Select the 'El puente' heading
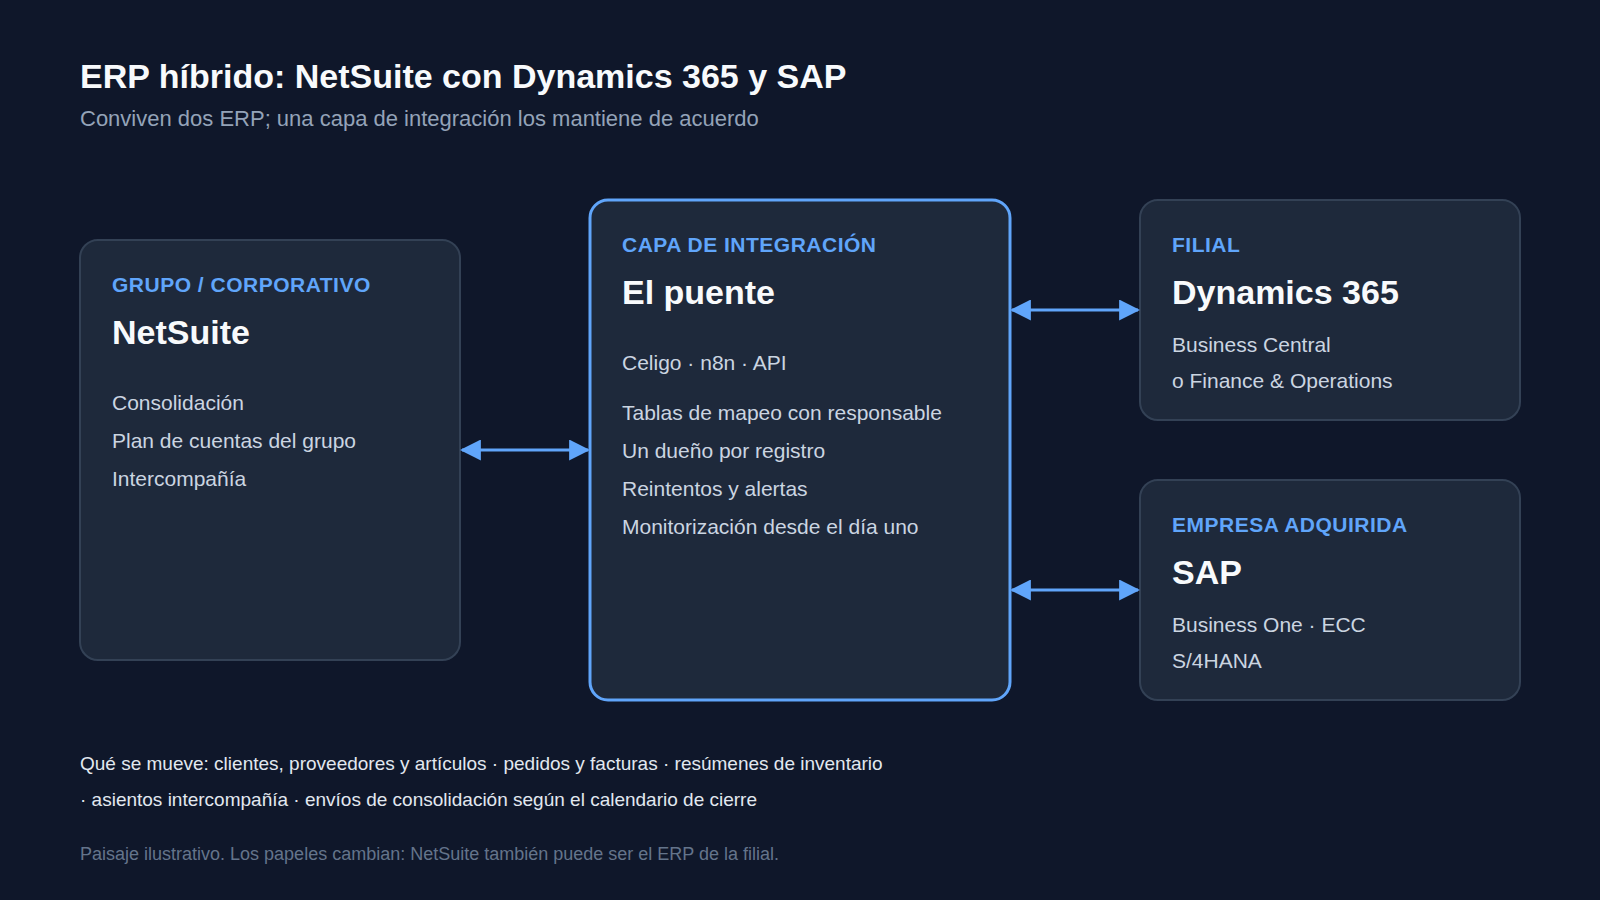This screenshot has width=1600, height=900. click(698, 293)
